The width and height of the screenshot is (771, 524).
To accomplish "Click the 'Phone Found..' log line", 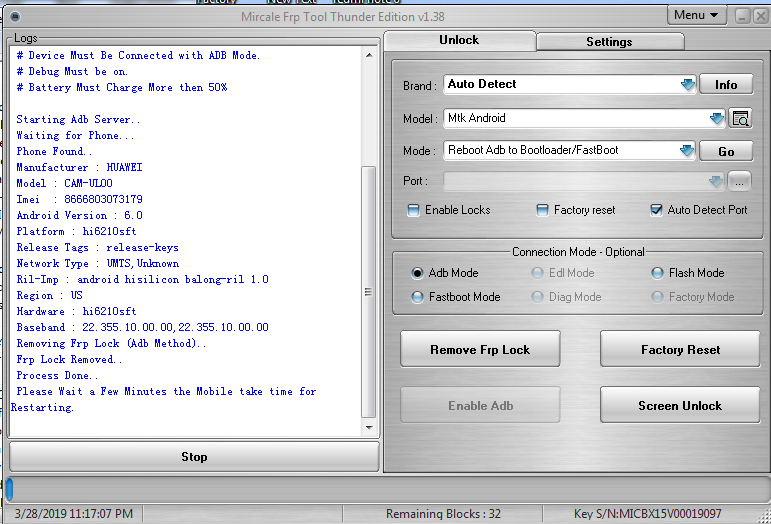I will 54,151.
